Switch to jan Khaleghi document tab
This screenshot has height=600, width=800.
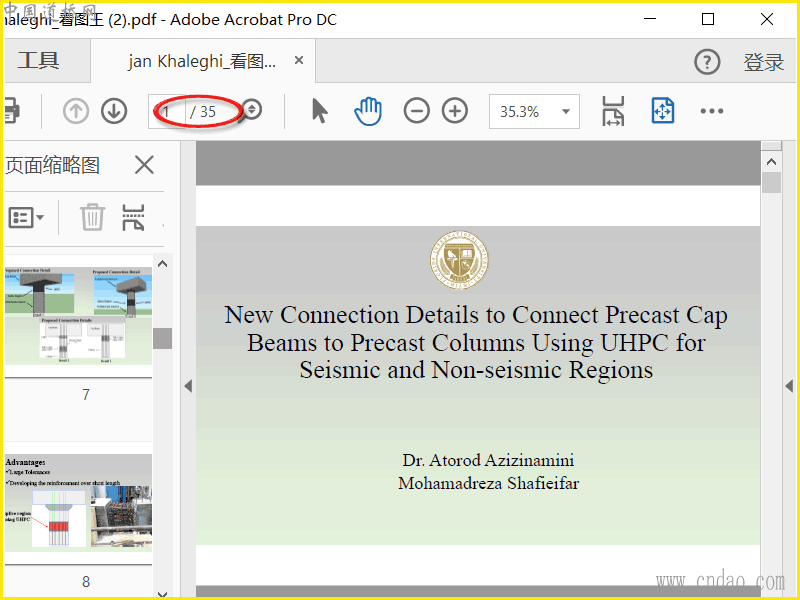(x=202, y=61)
